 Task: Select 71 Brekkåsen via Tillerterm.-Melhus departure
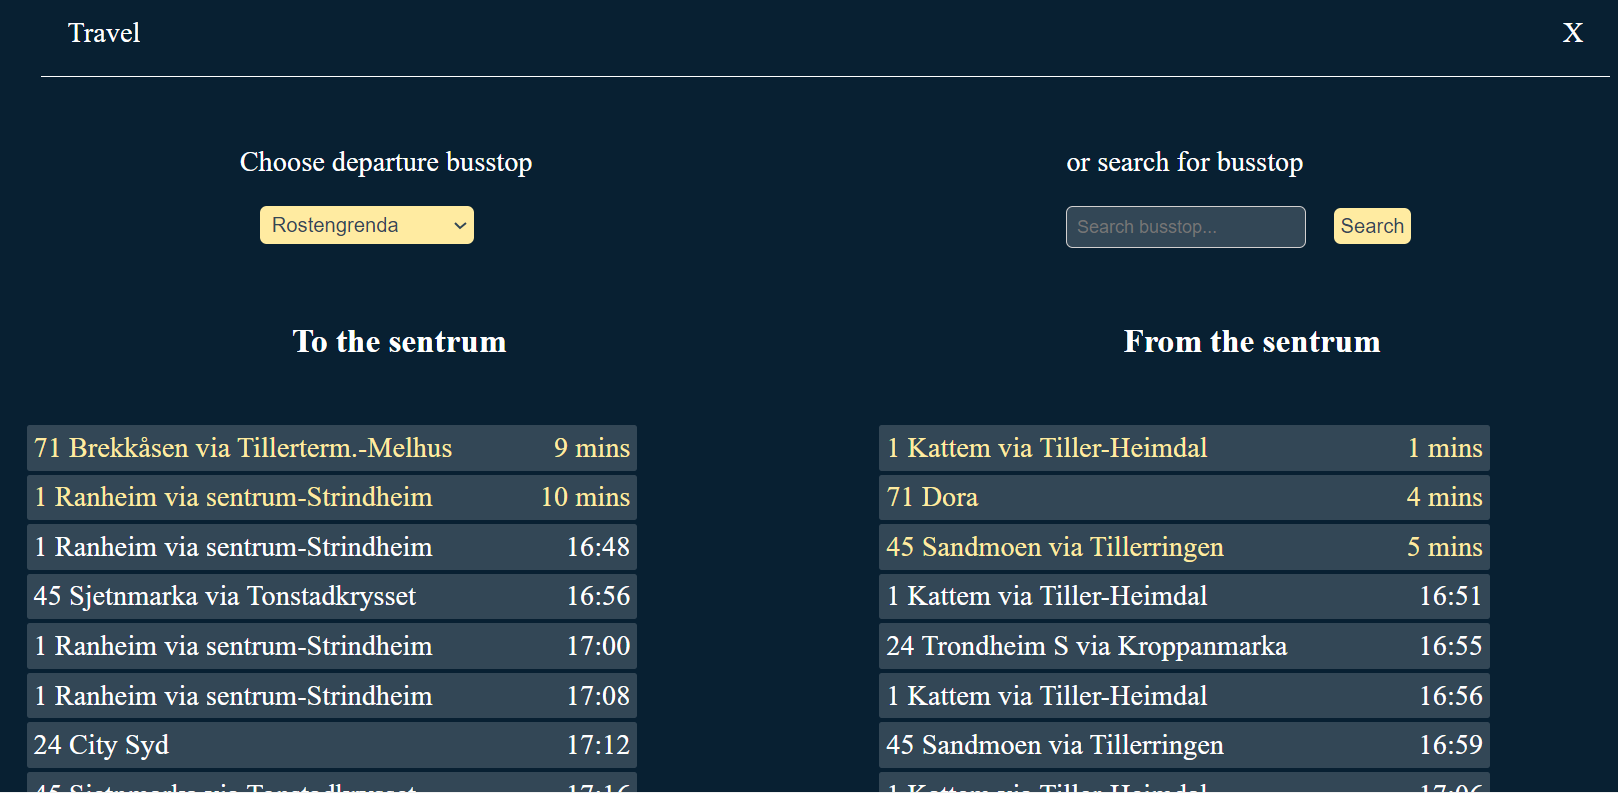332,448
